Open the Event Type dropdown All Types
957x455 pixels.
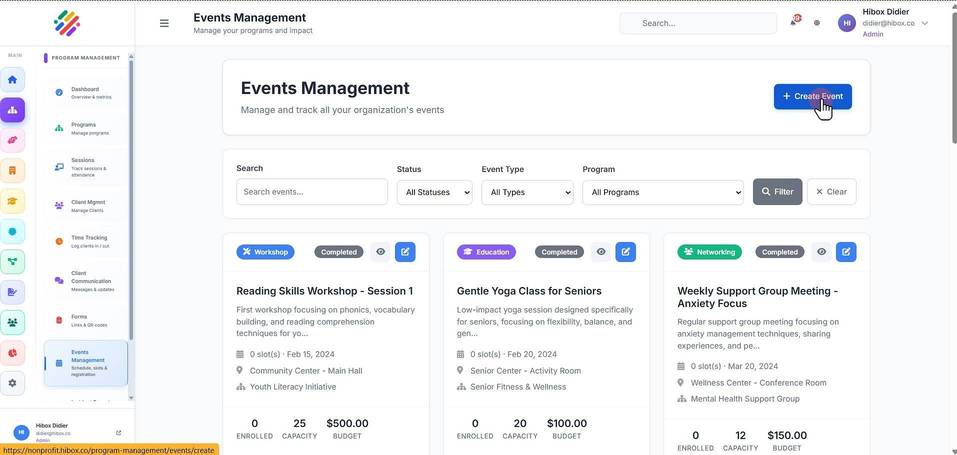(527, 192)
